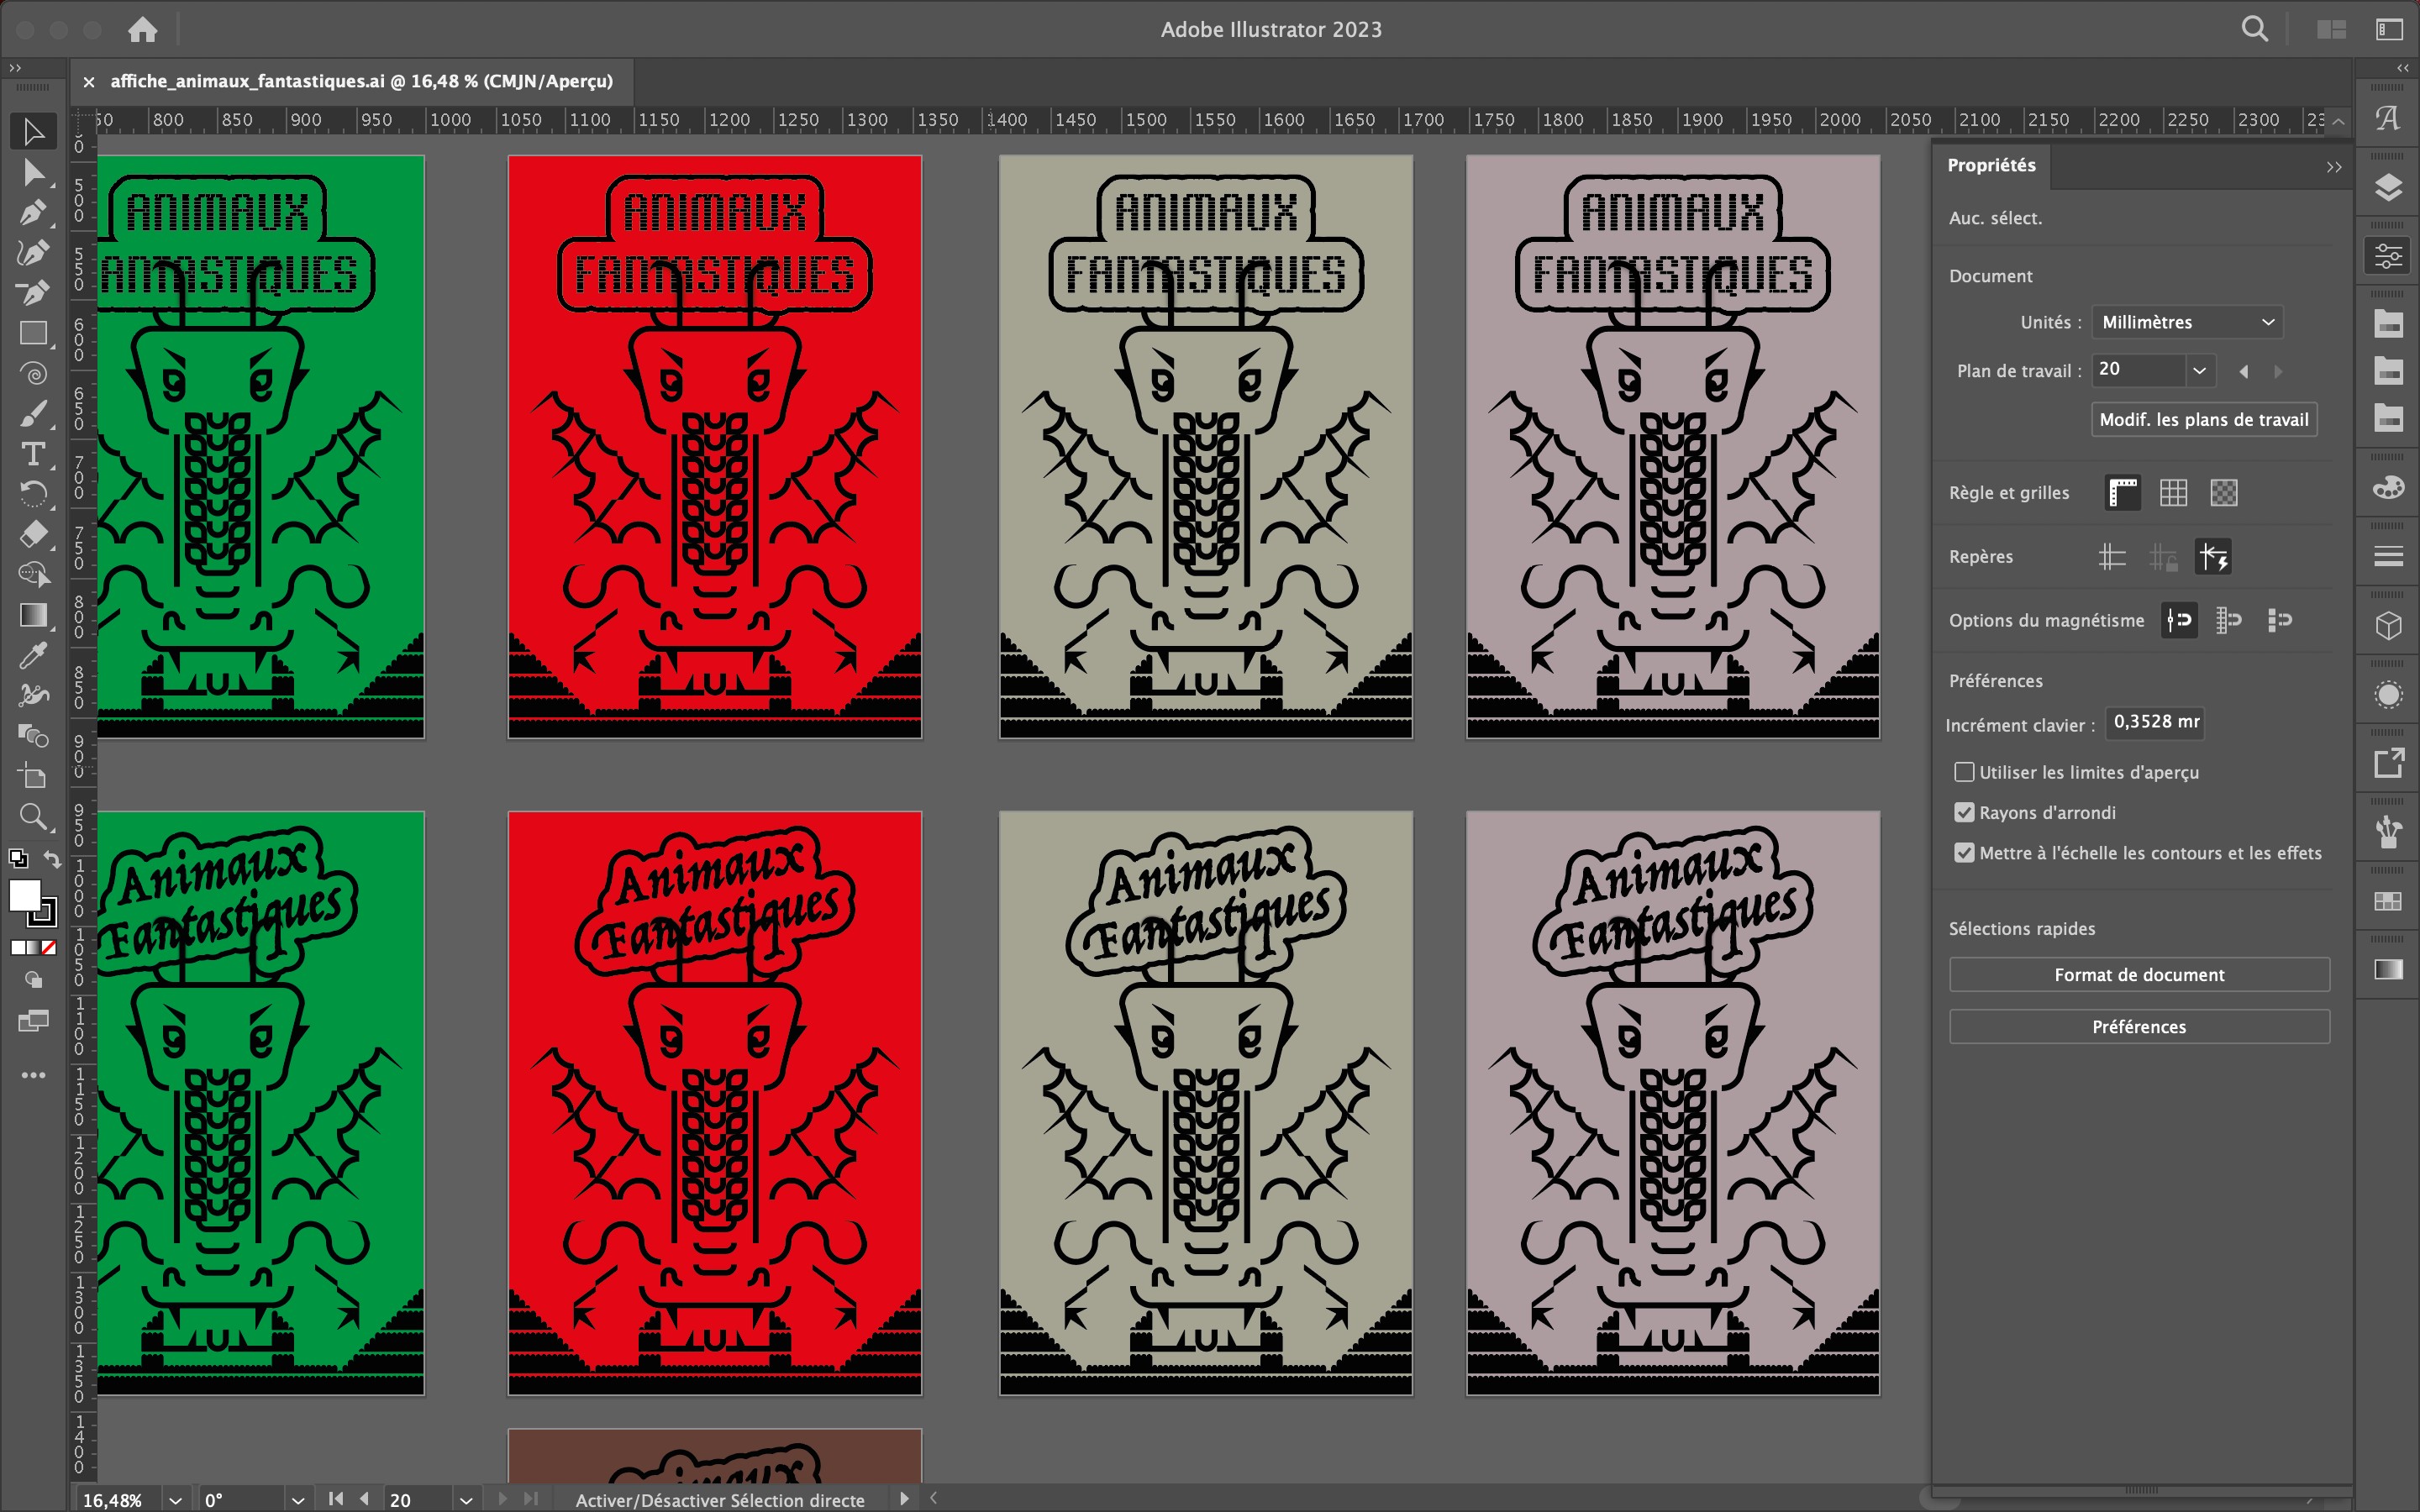
Task: Uncheck Rayons d'arrondi checkbox
Action: pyautogui.click(x=1964, y=812)
